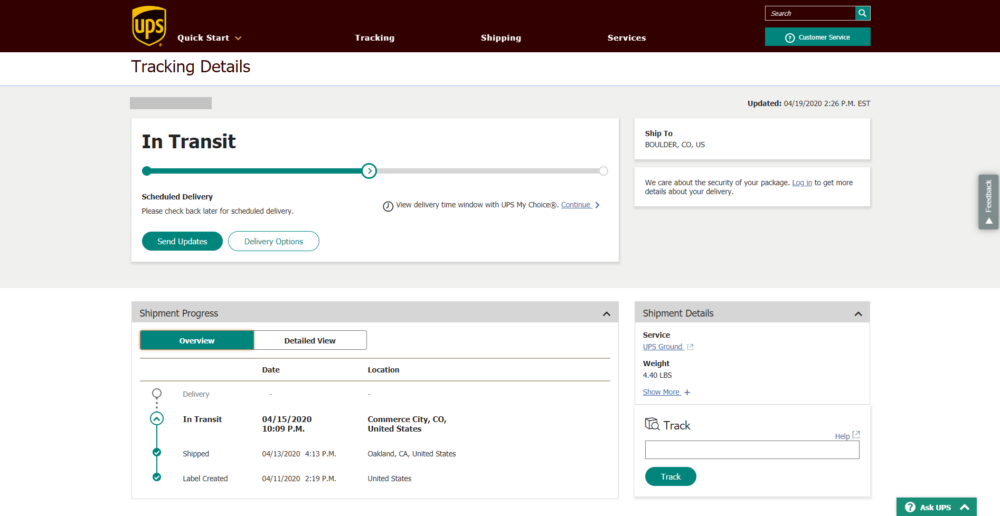Click the UPS shield logo
Viewport: 1000px width, 516px height.
point(149,25)
